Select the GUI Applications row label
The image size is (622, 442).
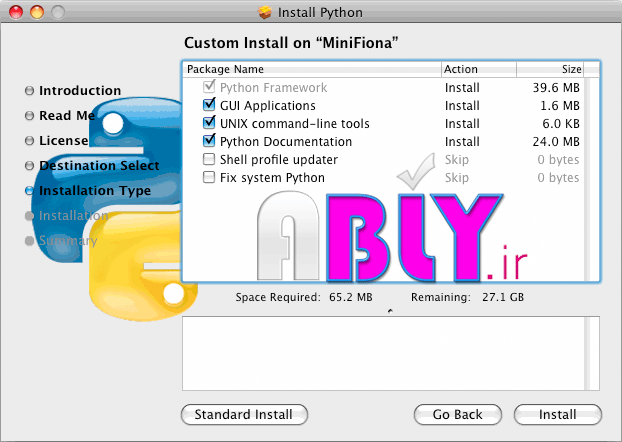pos(268,106)
